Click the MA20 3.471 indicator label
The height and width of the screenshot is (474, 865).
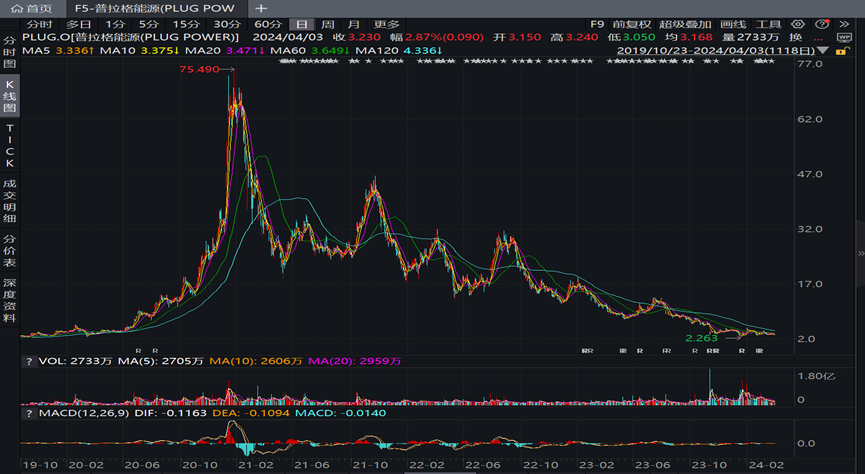225,50
